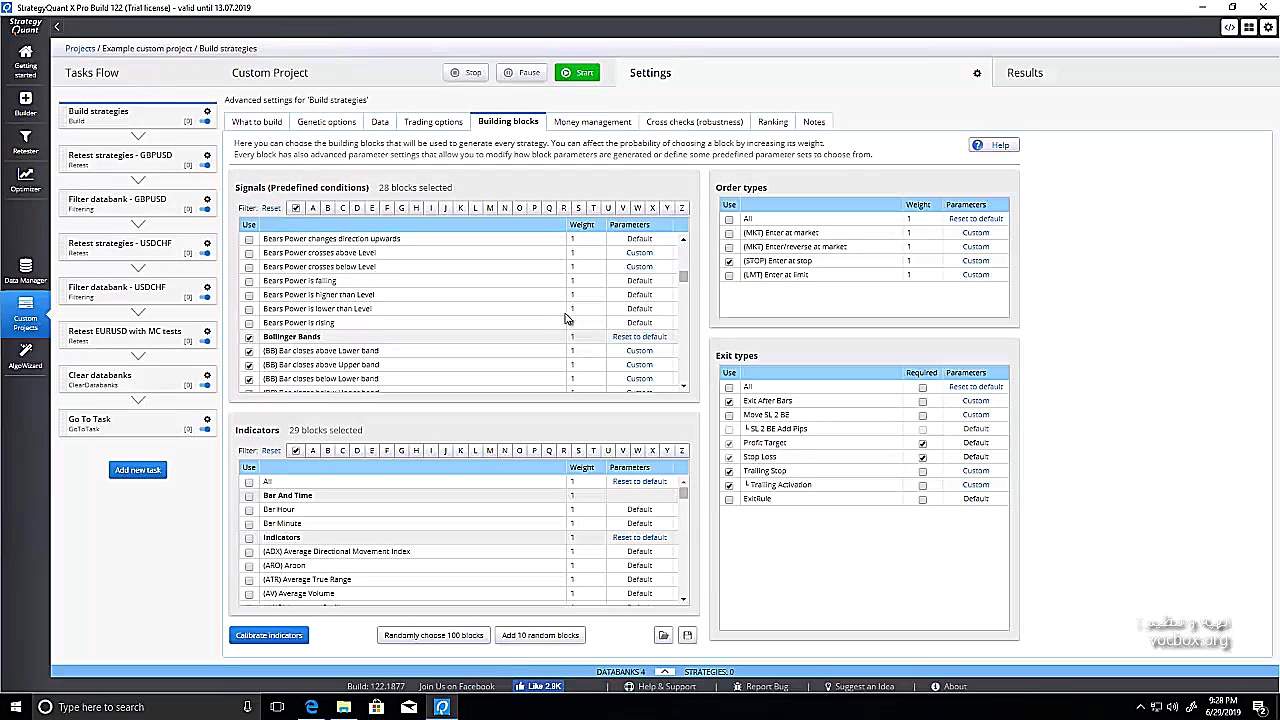The width and height of the screenshot is (1280, 720).
Task: Toggle the Retest EURUSD with MC tests switch
Action: point(205,342)
